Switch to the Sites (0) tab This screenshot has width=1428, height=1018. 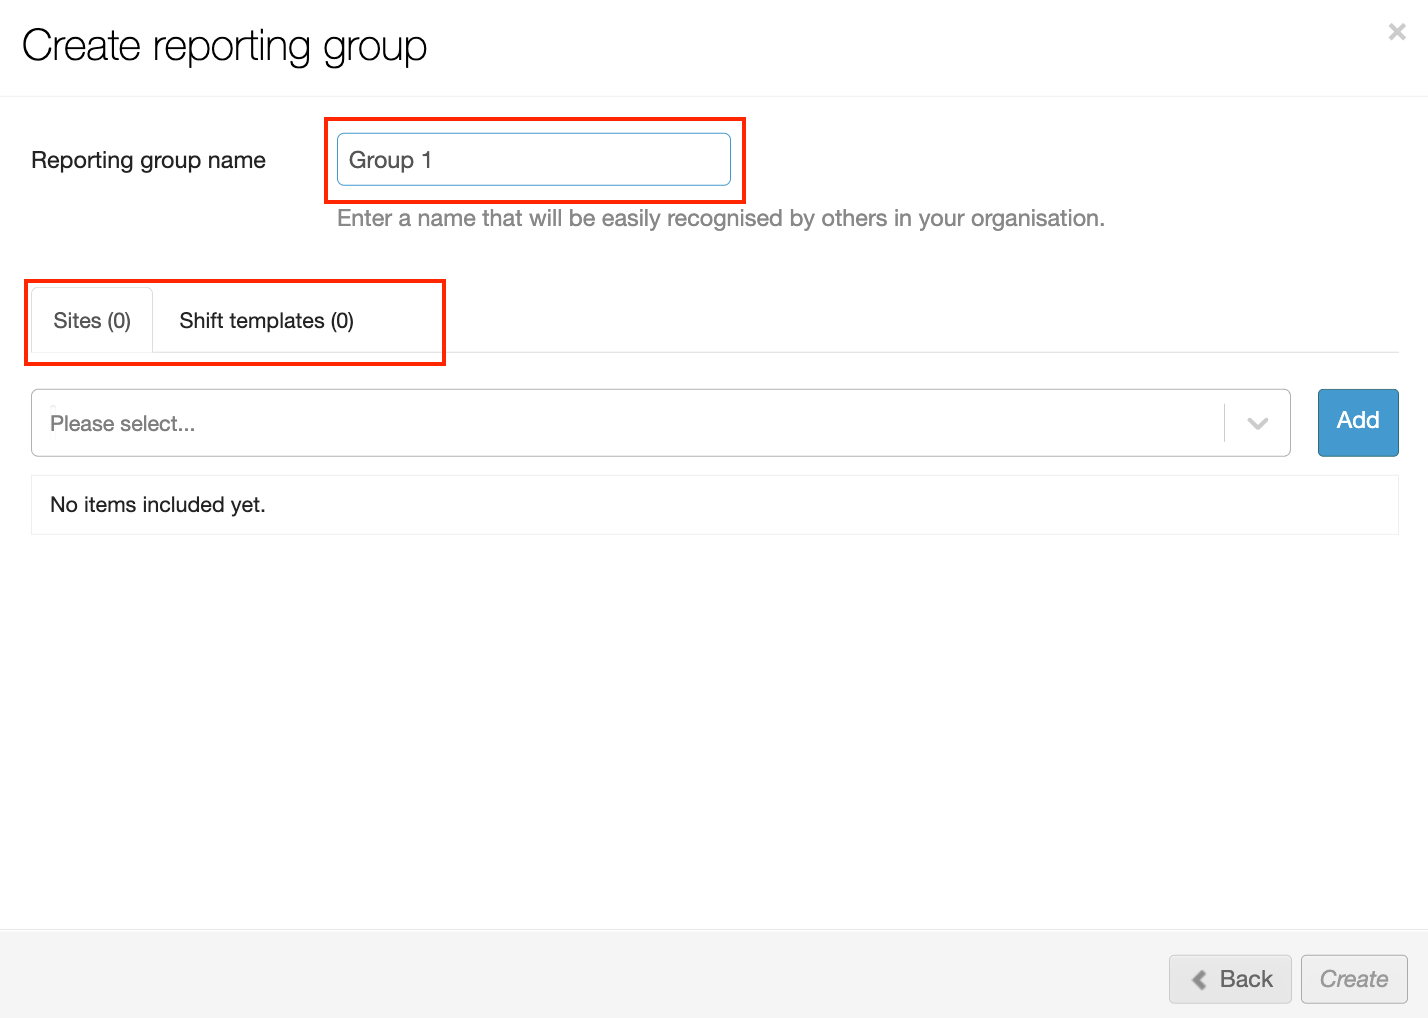pyautogui.click(x=92, y=321)
